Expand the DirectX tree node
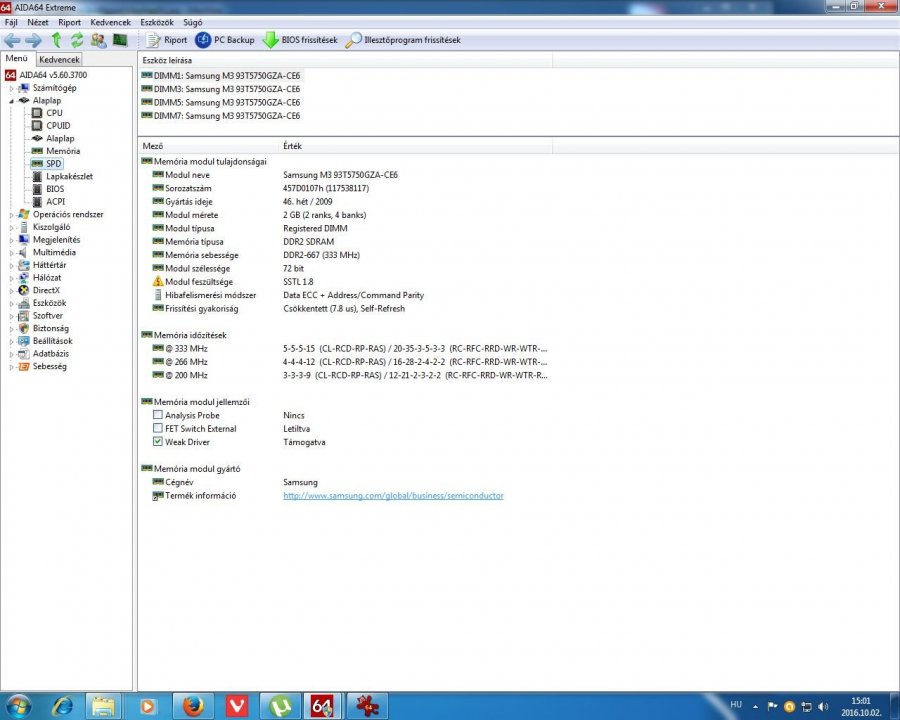Viewport: 900px width, 720px height. tap(11, 291)
